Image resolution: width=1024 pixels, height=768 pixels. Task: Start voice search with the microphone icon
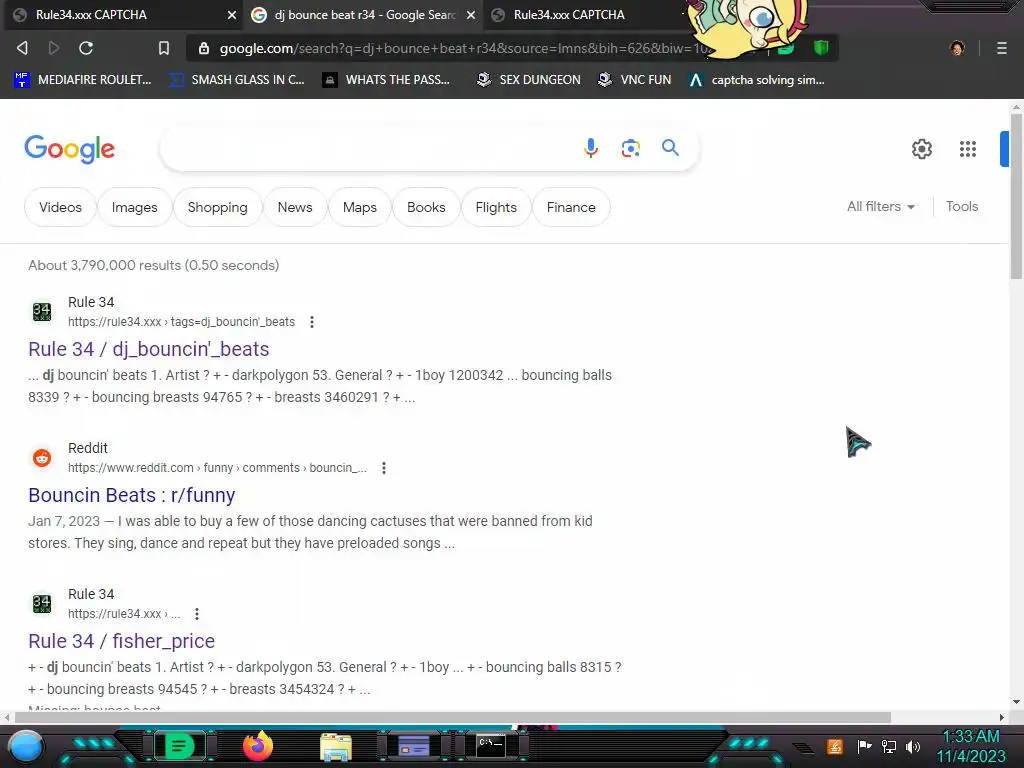[590, 148]
